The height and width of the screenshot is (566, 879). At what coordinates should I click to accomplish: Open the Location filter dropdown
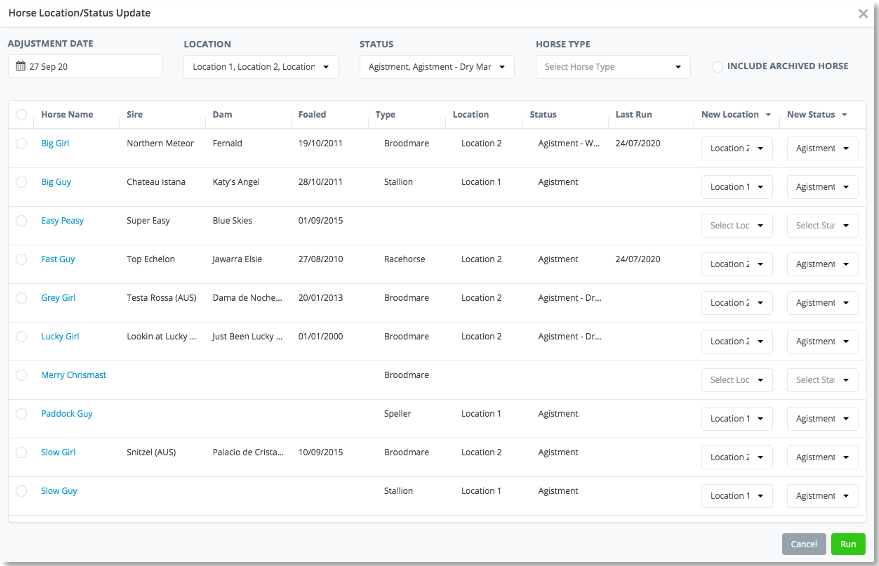[x=261, y=67]
